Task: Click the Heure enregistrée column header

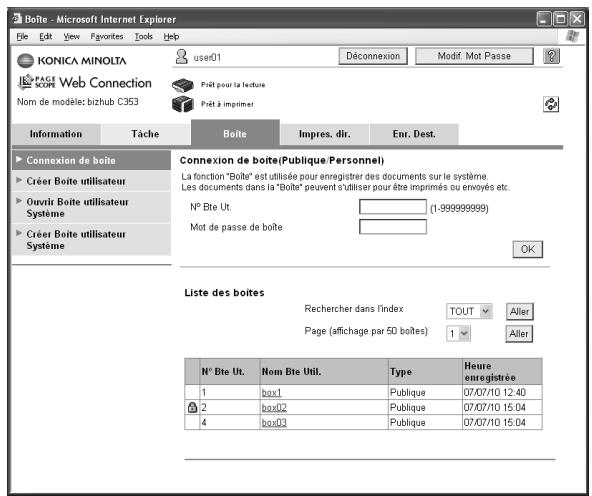Action: click(502, 372)
